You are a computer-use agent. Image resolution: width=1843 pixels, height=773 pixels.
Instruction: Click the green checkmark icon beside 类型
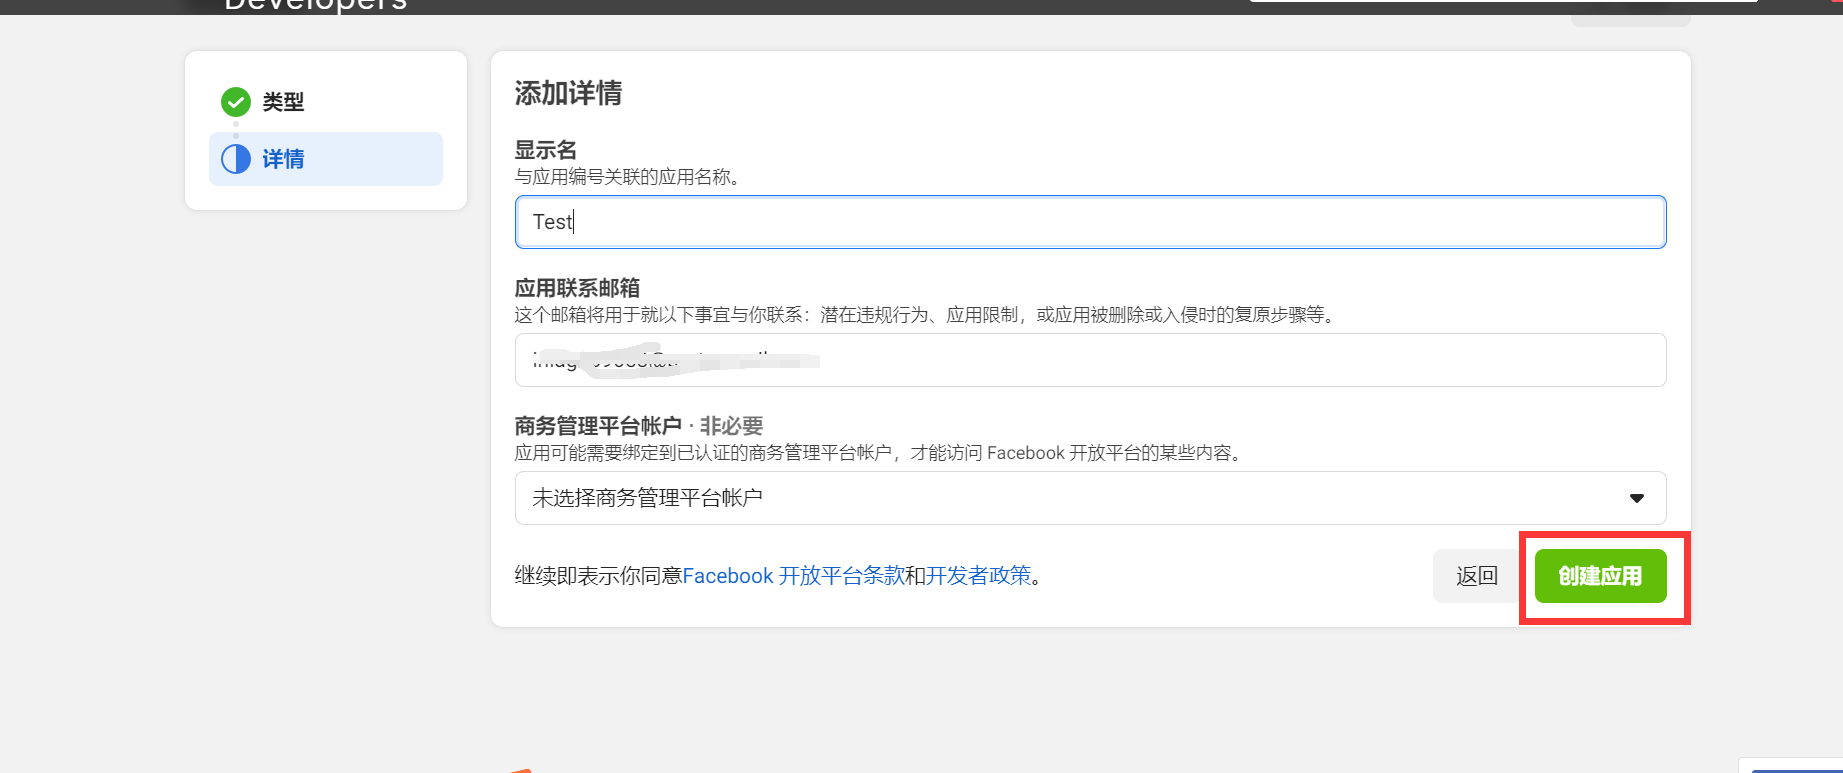point(236,102)
